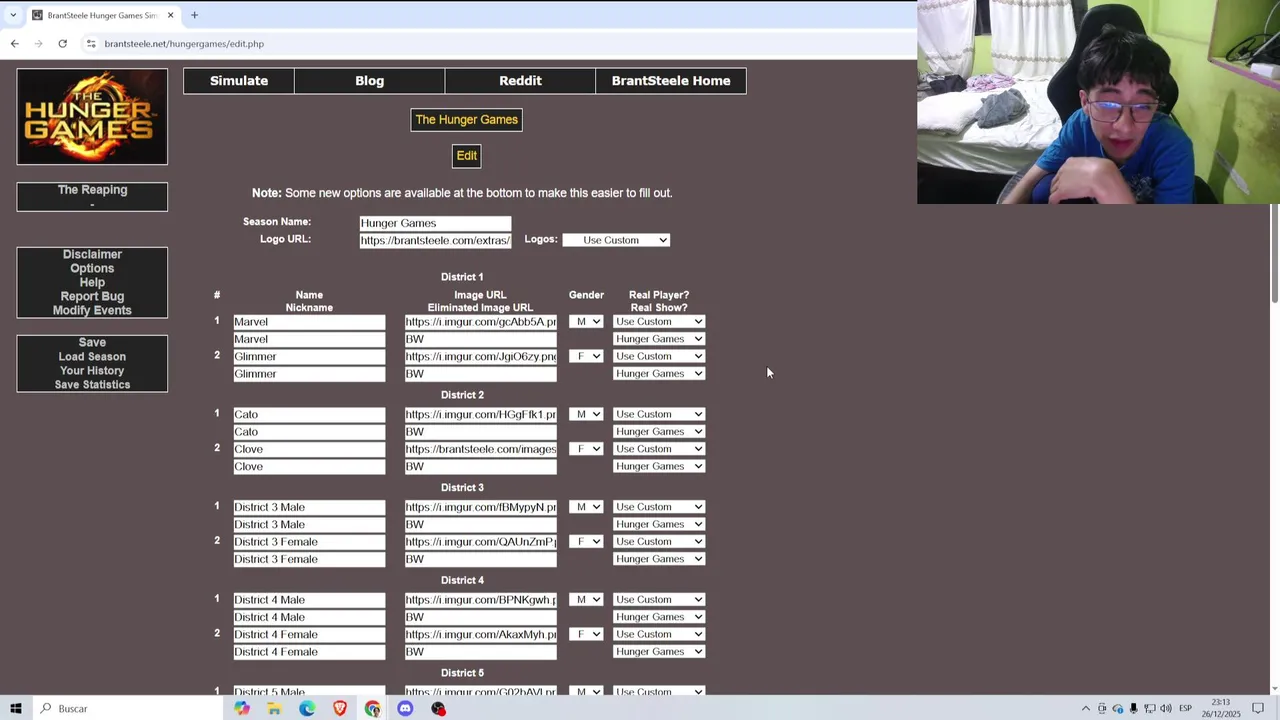This screenshot has height=720, width=1280.
Task: Open District 4 Male Hunger Games dropdown
Action: pos(659,617)
